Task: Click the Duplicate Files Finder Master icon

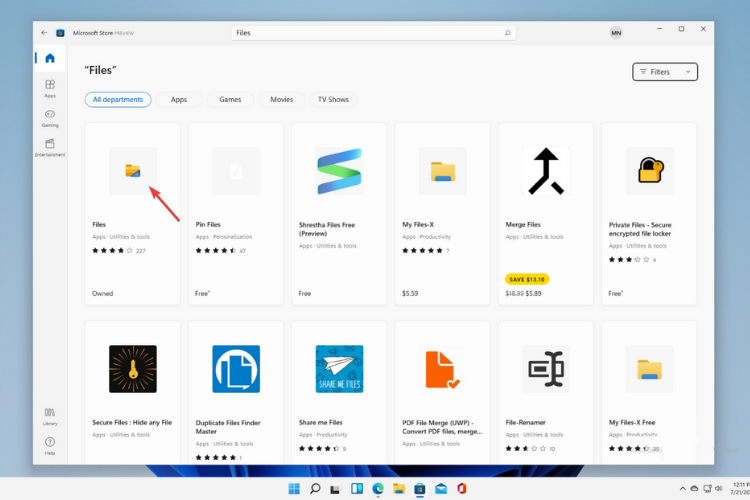Action: click(x=236, y=369)
